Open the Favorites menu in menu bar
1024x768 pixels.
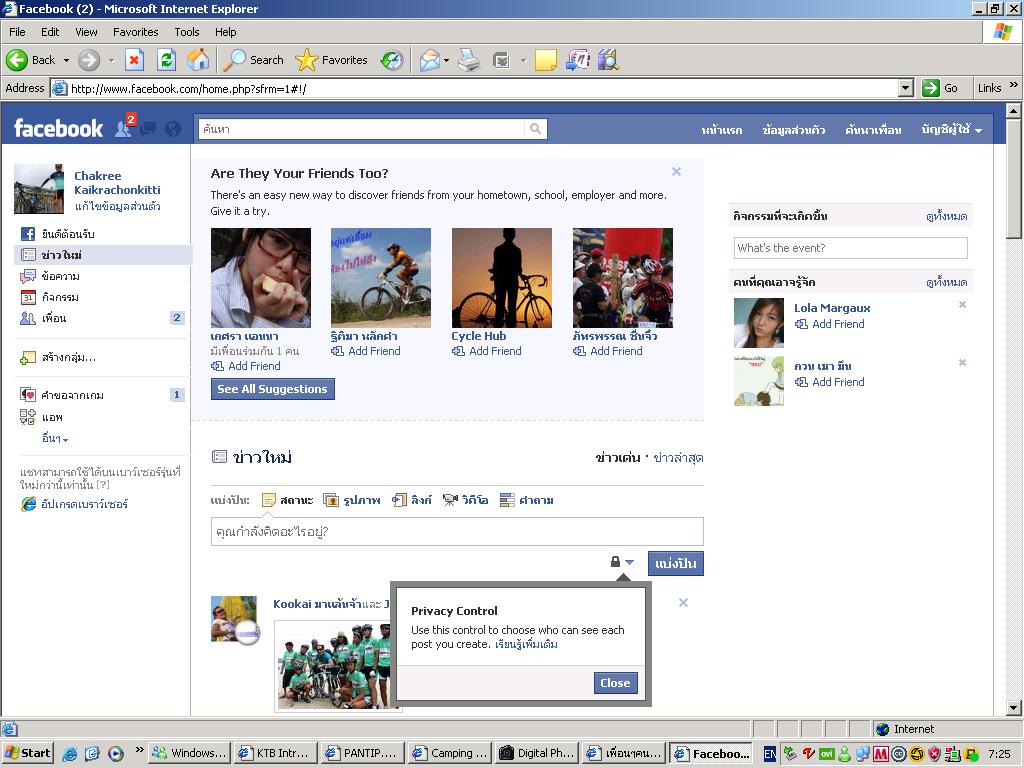(x=135, y=32)
